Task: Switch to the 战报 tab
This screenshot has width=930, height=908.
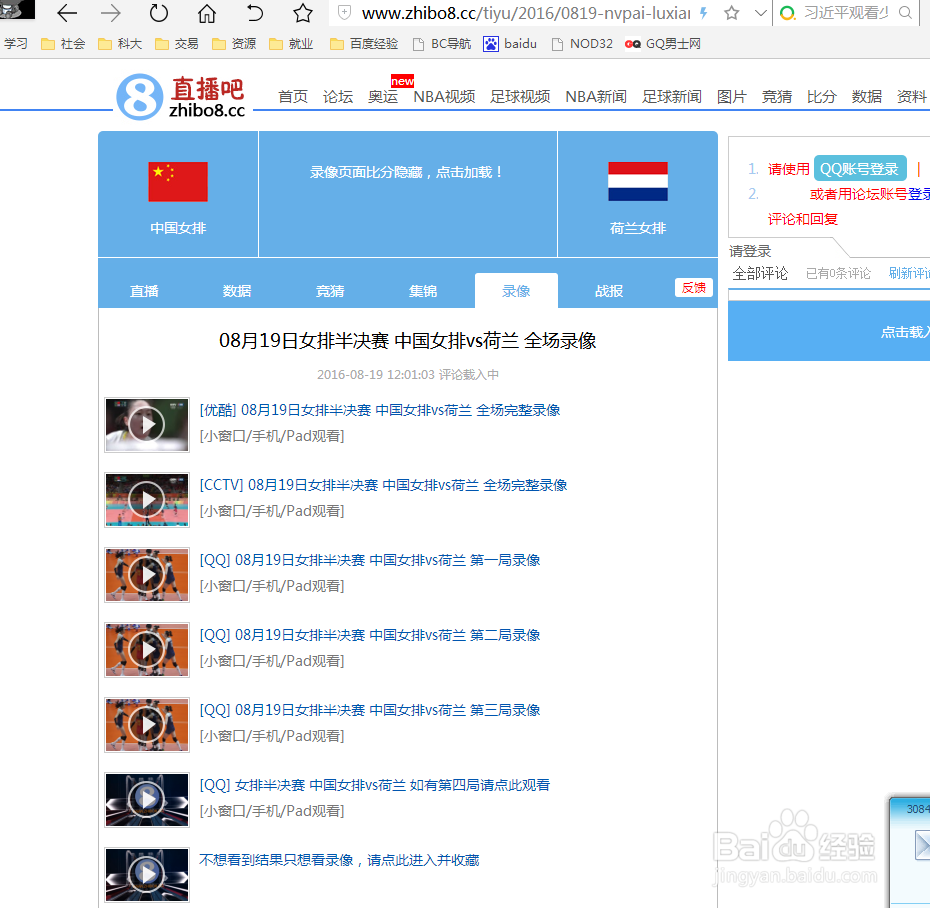Action: 608,290
